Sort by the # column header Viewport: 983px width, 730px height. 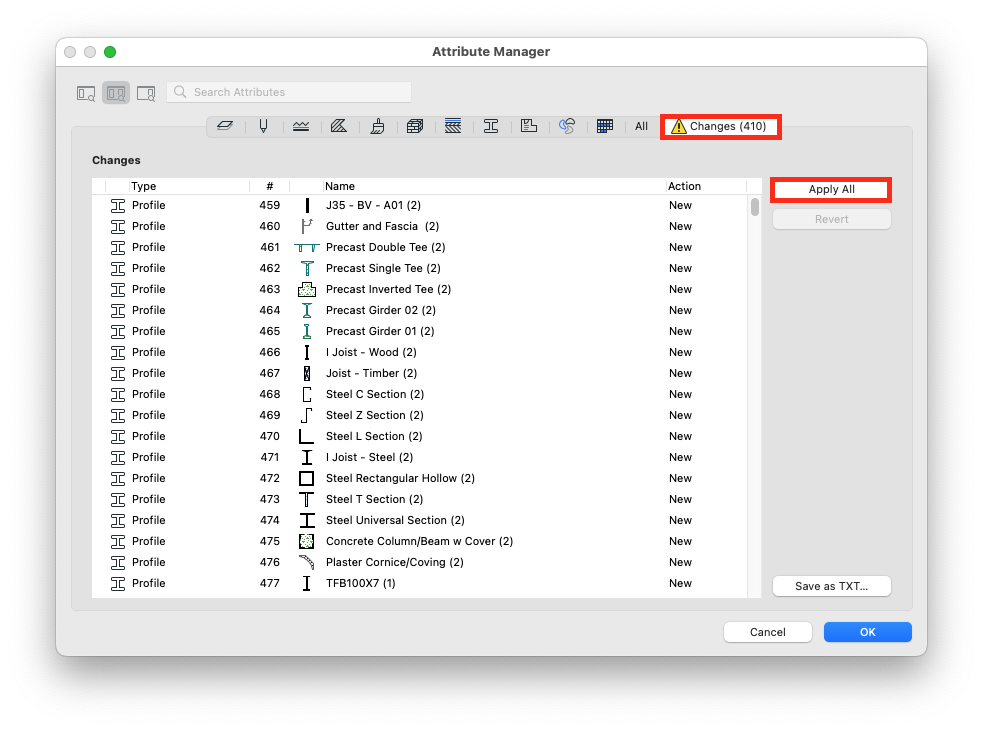(270, 186)
